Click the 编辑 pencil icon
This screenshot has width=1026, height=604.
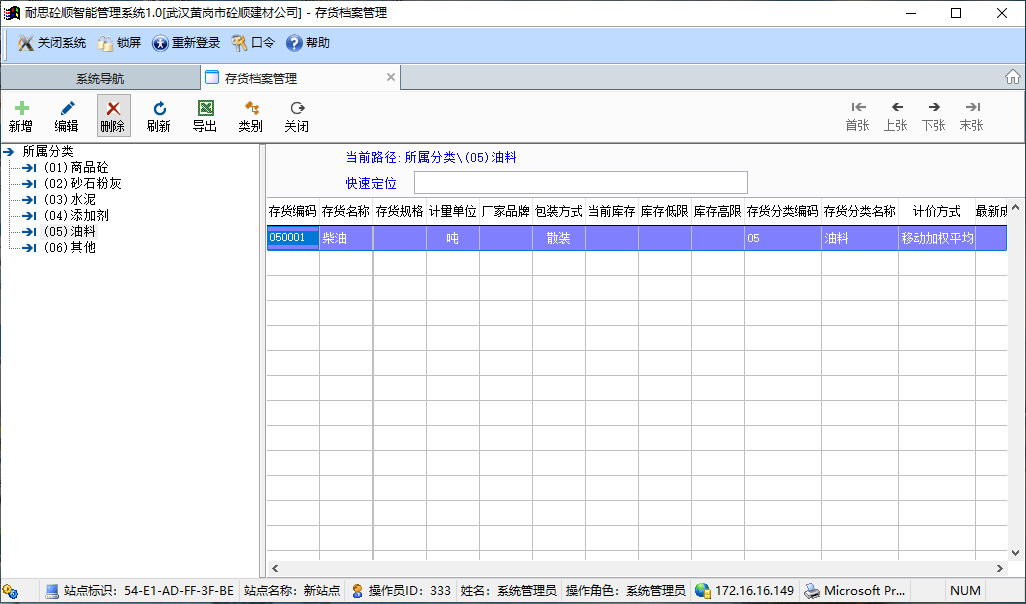click(66, 108)
